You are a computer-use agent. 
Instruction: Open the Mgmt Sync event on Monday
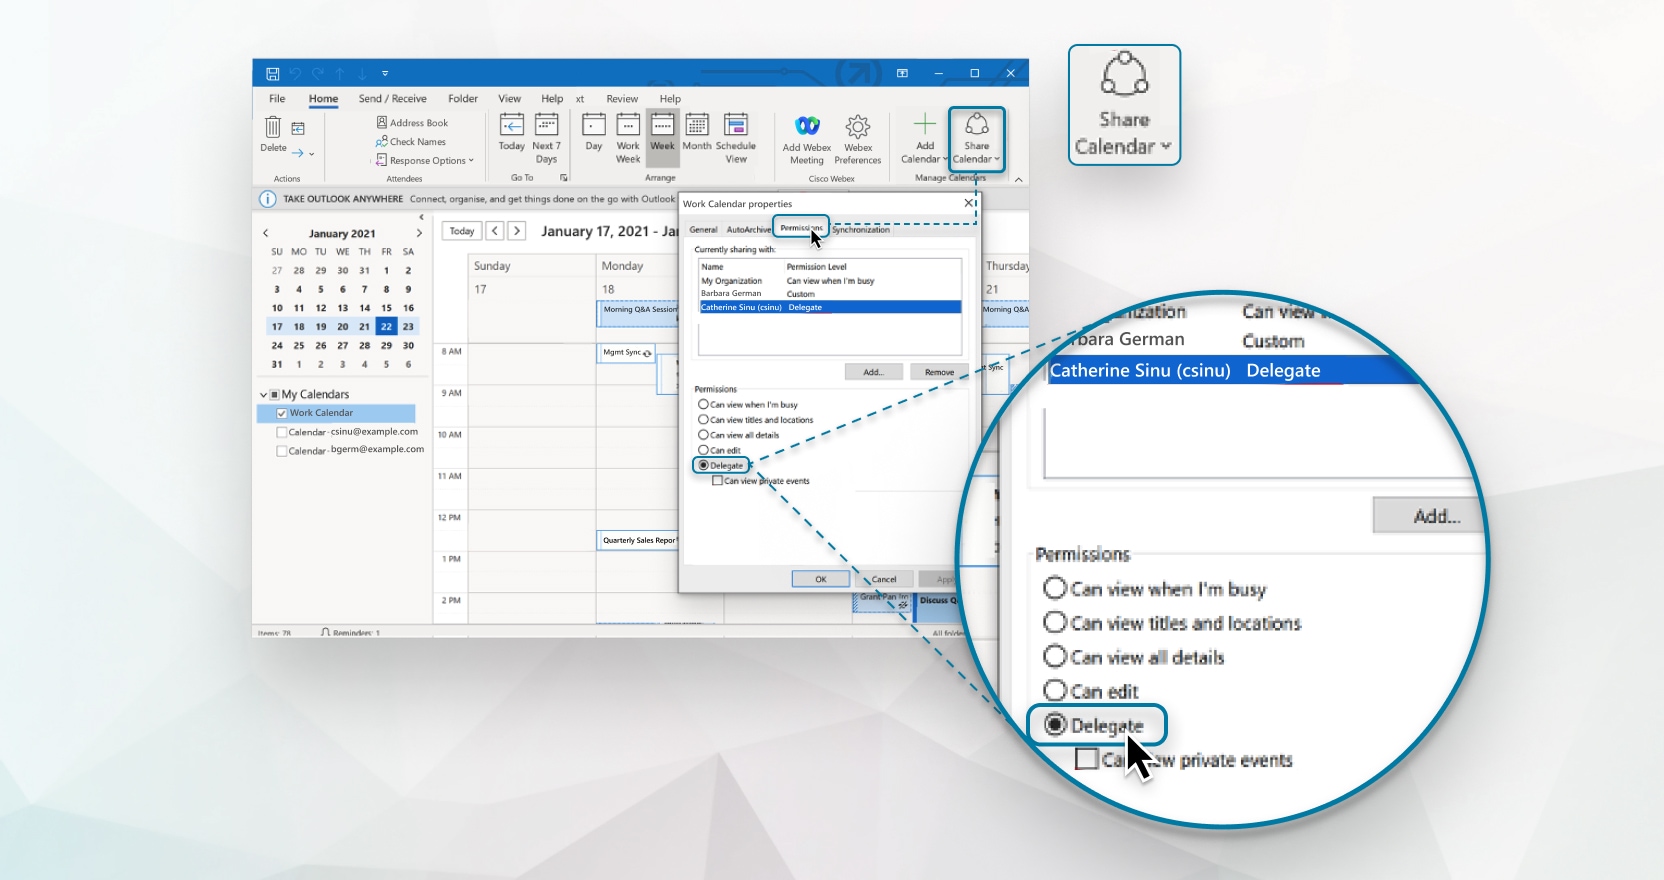point(627,353)
